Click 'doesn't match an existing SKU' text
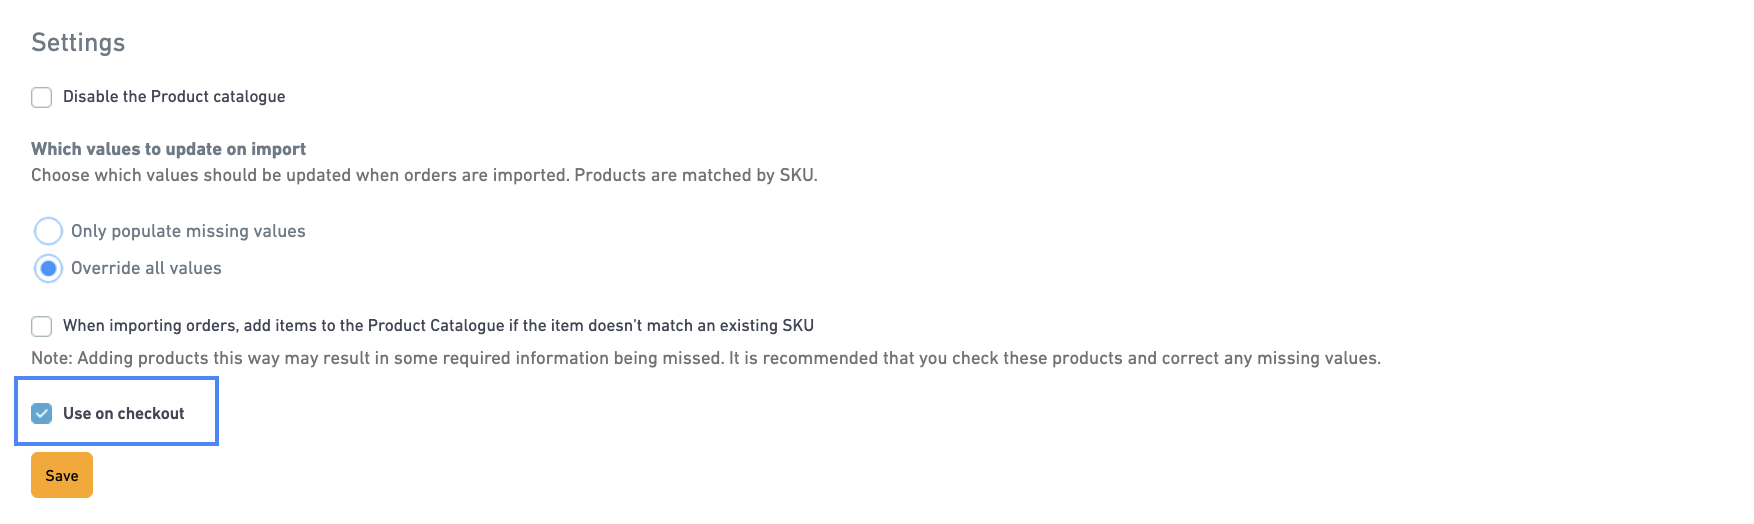This screenshot has height=524, width=1754. point(700,326)
